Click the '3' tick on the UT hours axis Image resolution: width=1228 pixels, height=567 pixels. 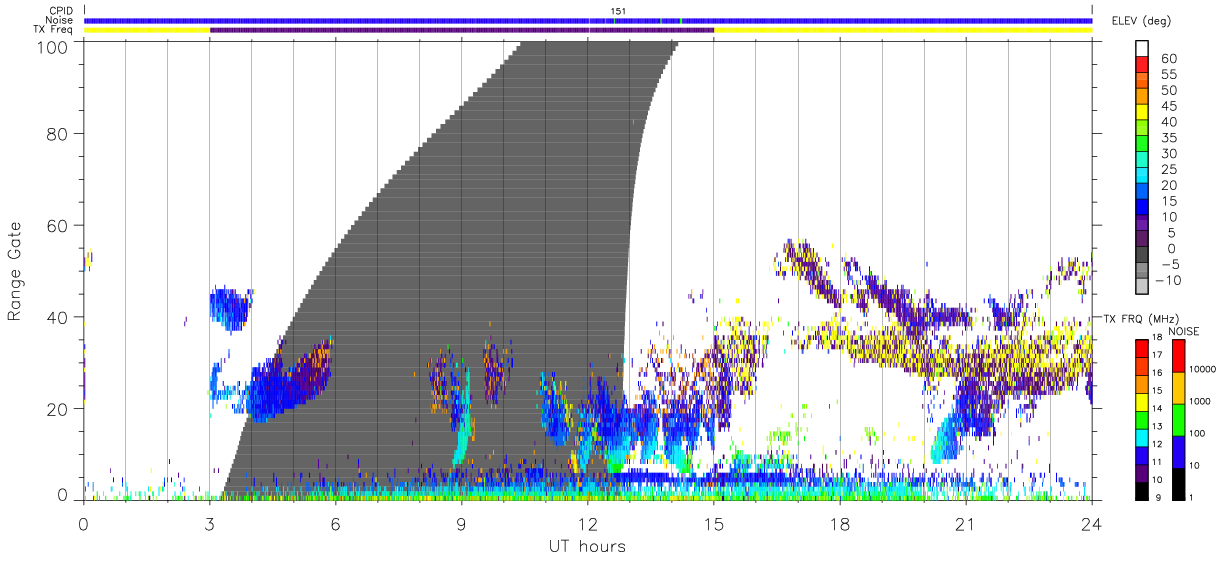click(209, 524)
